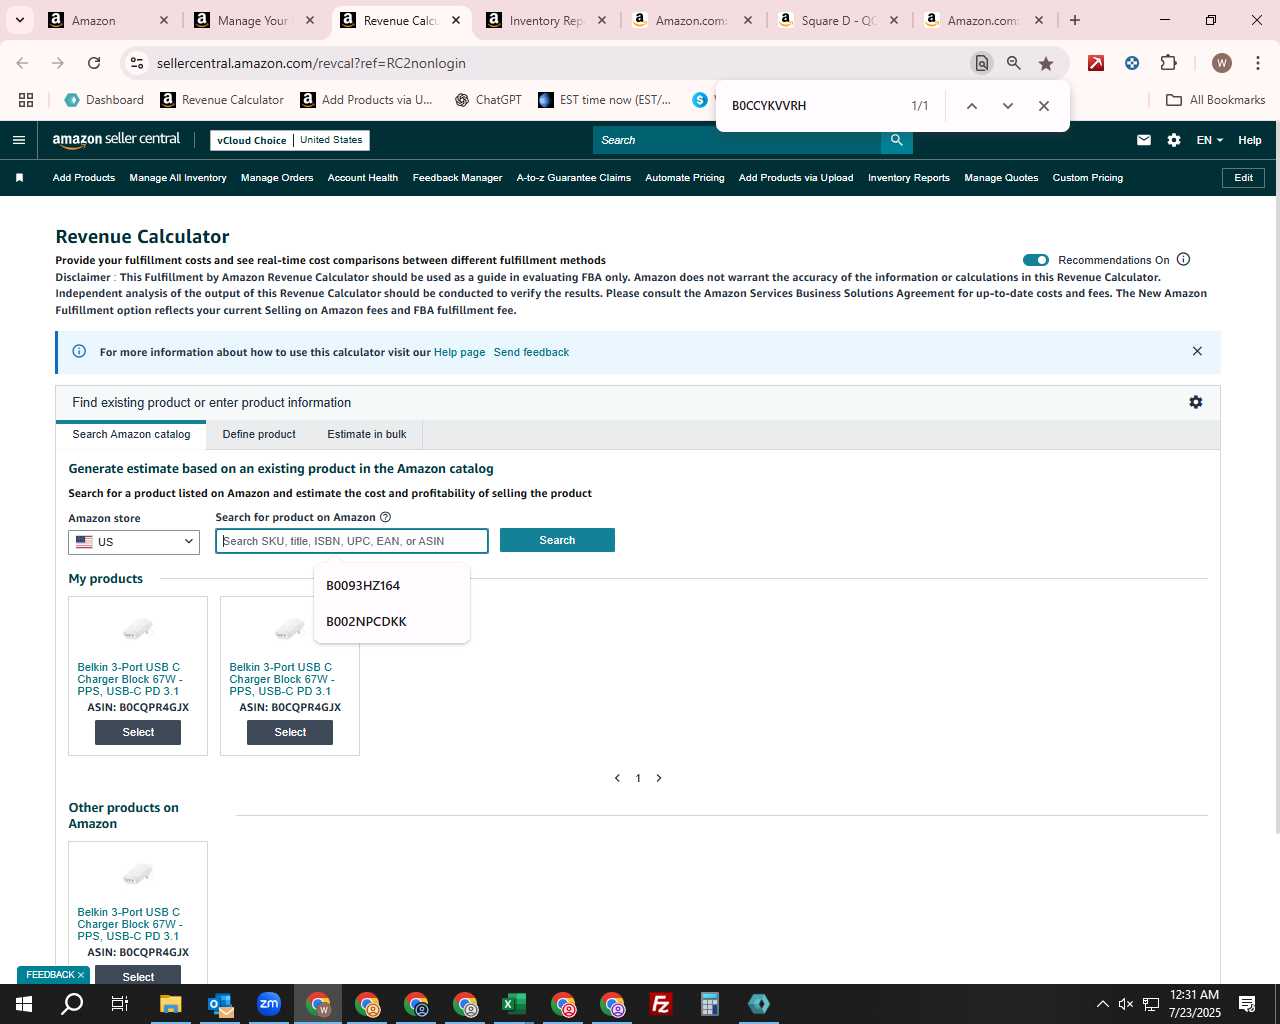Click the browser address bar URL
1280x1024 pixels.
click(x=311, y=63)
